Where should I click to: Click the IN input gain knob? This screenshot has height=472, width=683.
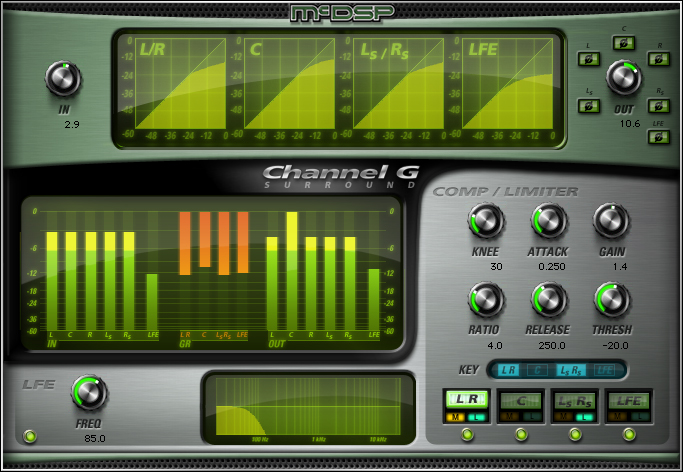(63, 79)
